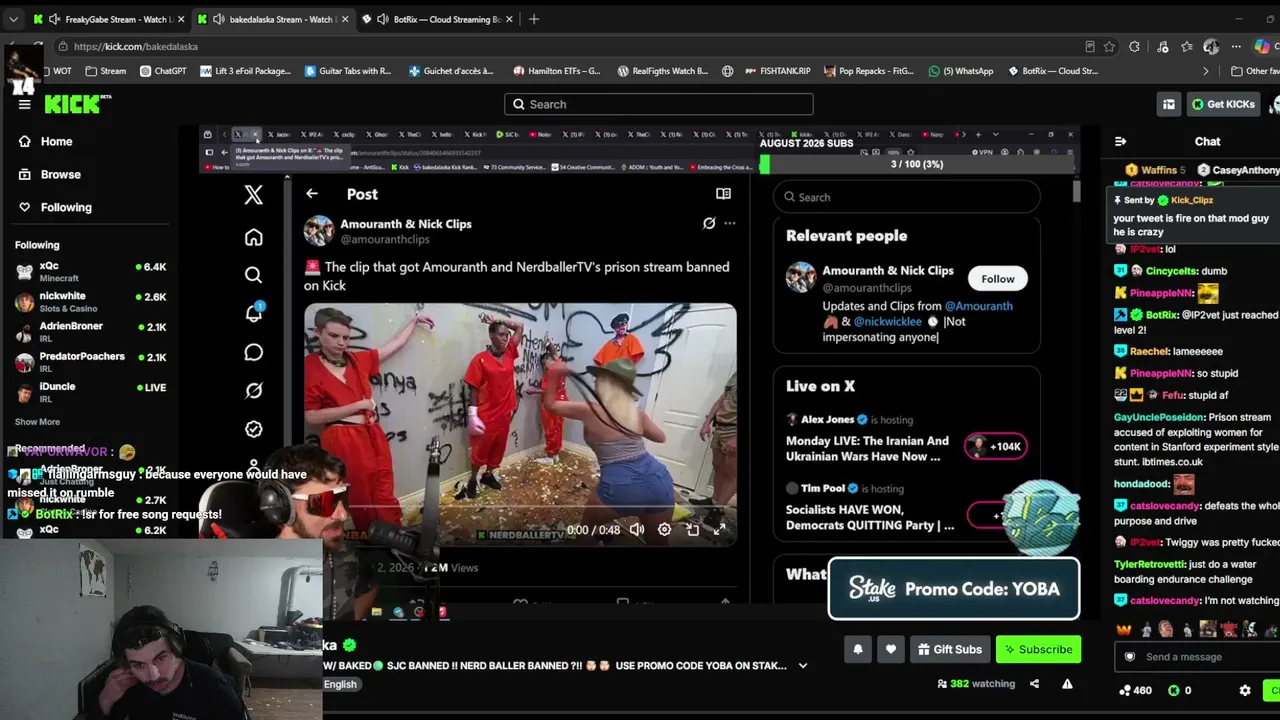Image resolution: width=1280 pixels, height=720 pixels.
Task: Collapse the chat panel arrow icon
Action: (x=1120, y=141)
